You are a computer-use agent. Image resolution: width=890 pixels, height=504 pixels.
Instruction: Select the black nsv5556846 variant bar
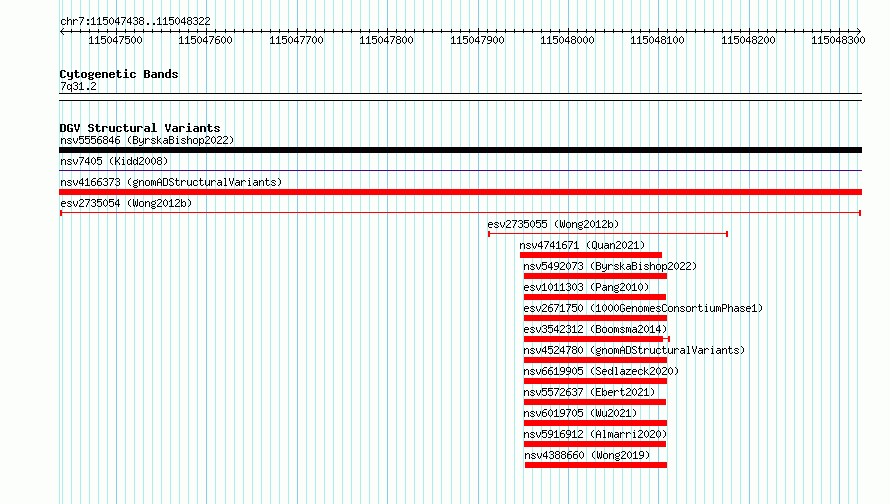coord(460,150)
